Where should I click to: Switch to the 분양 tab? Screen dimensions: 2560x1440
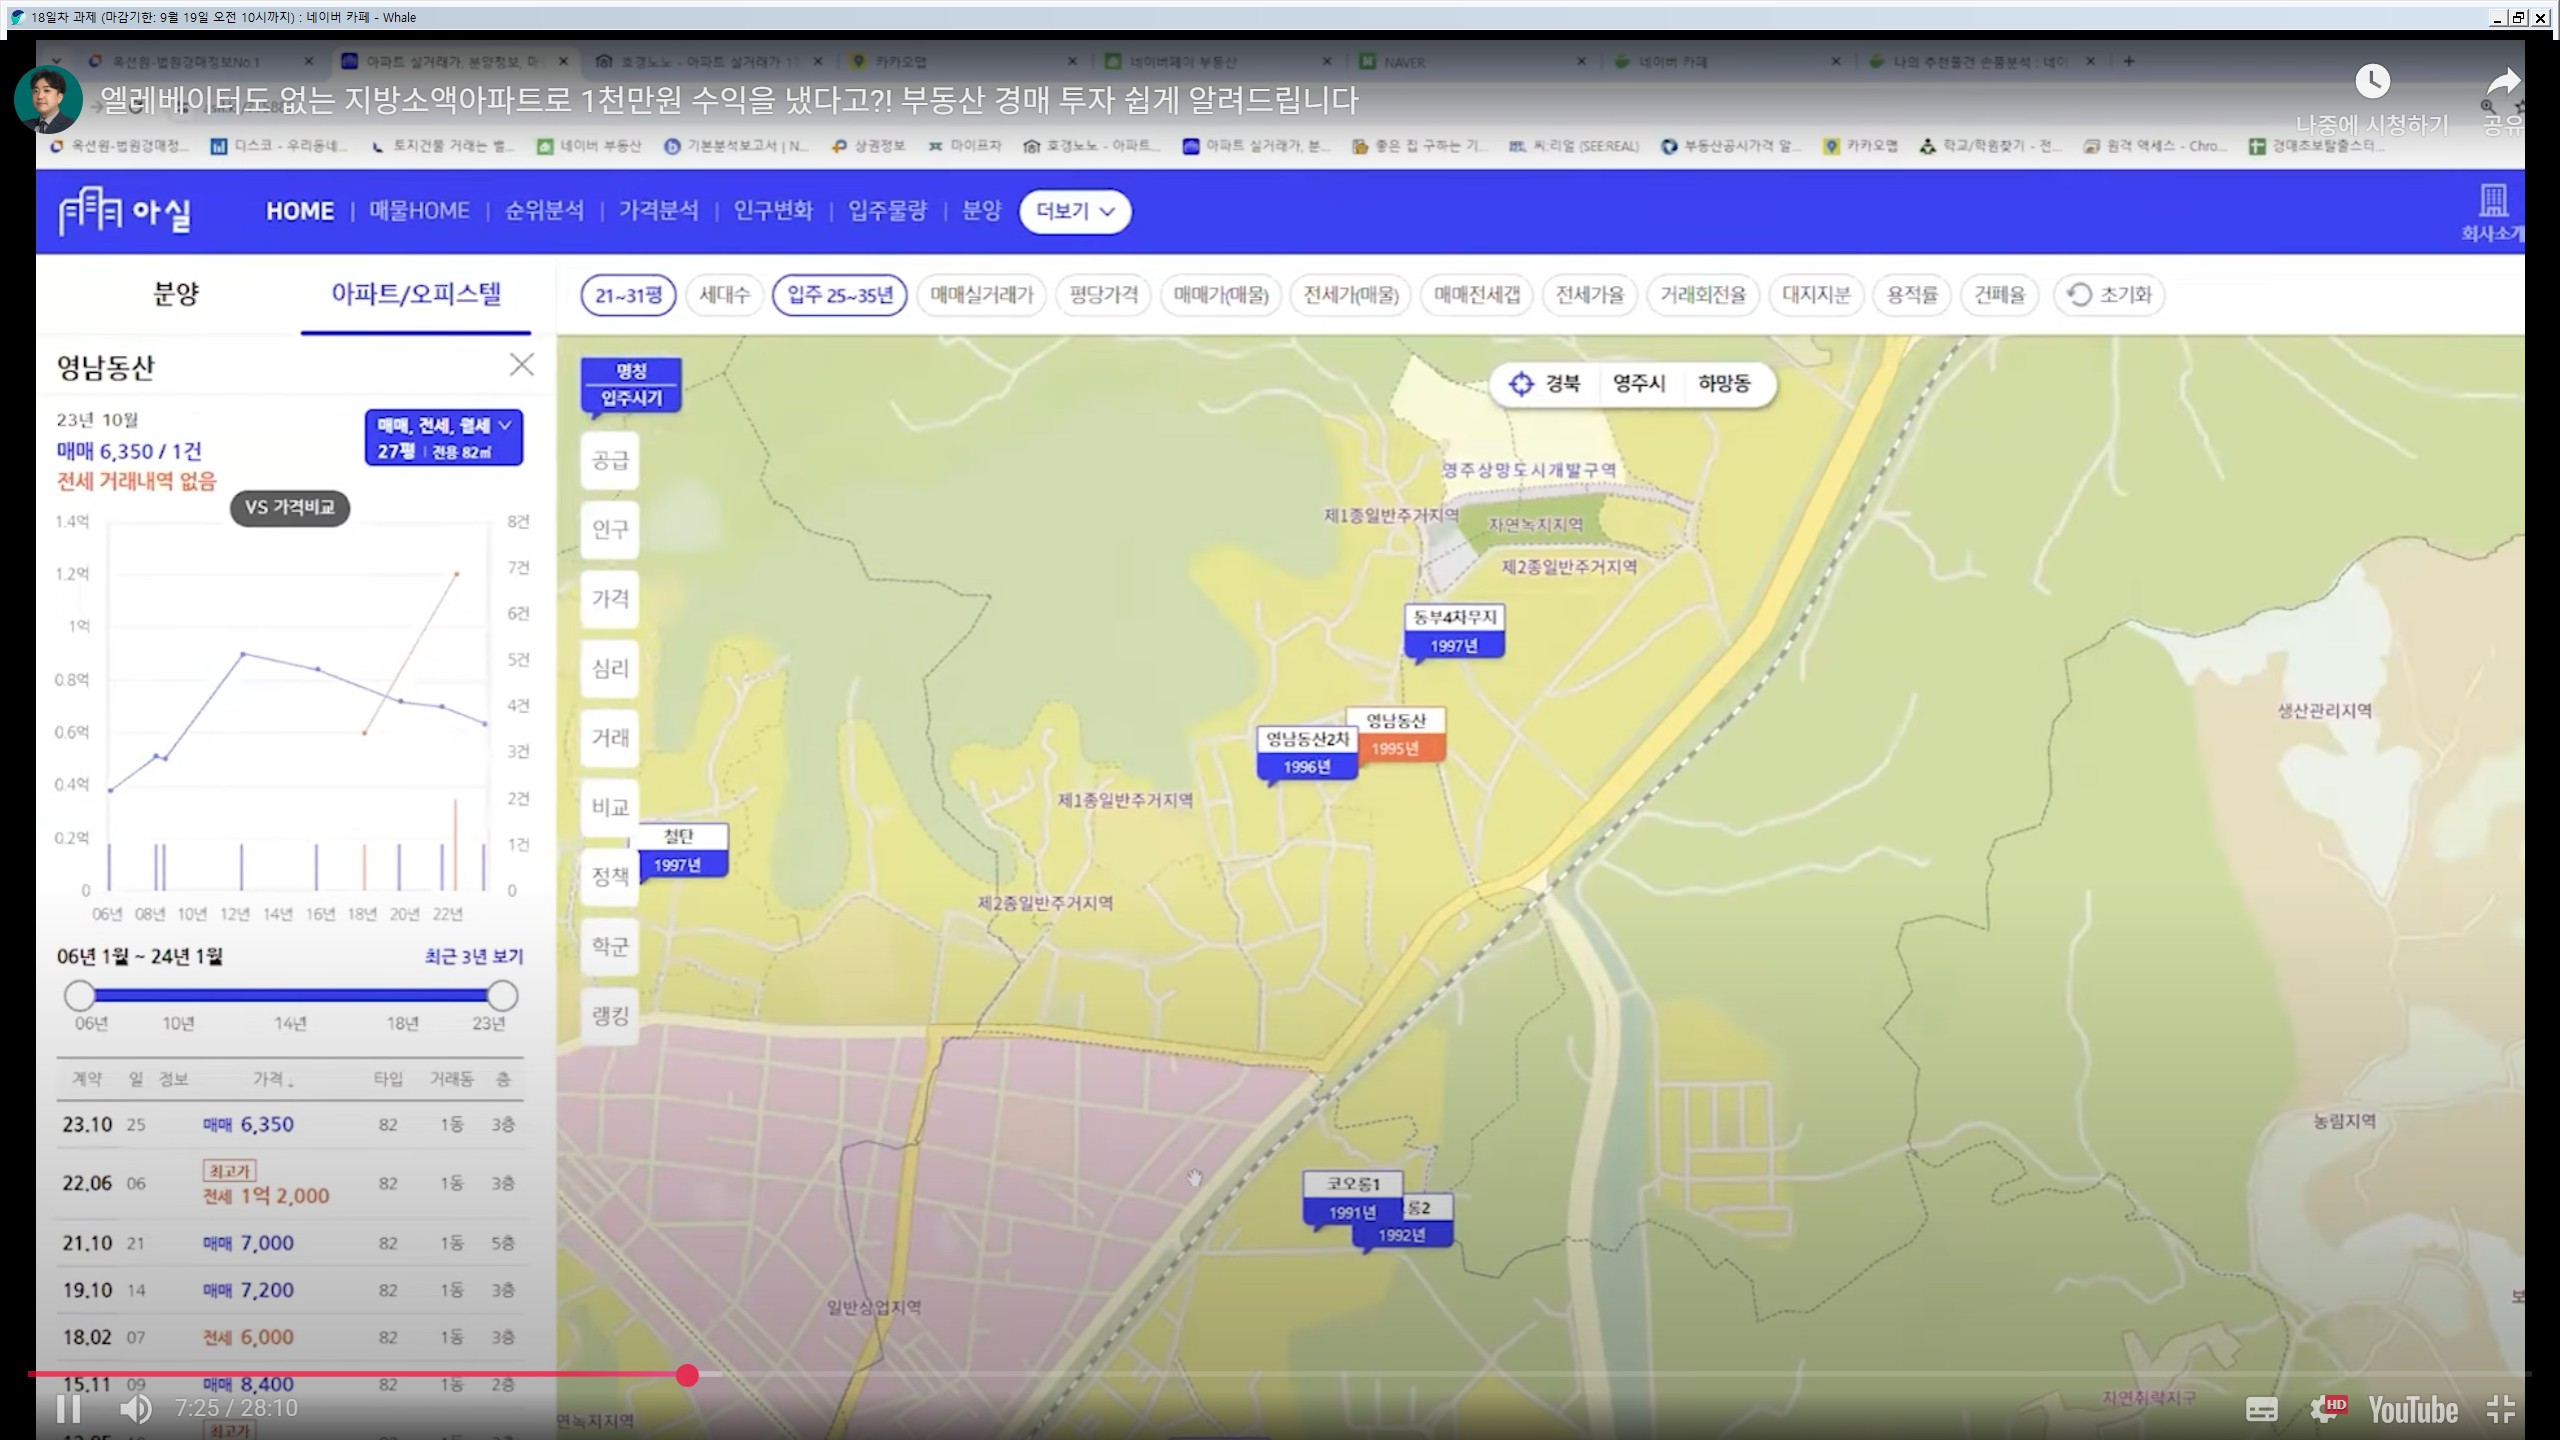pyautogui.click(x=176, y=294)
